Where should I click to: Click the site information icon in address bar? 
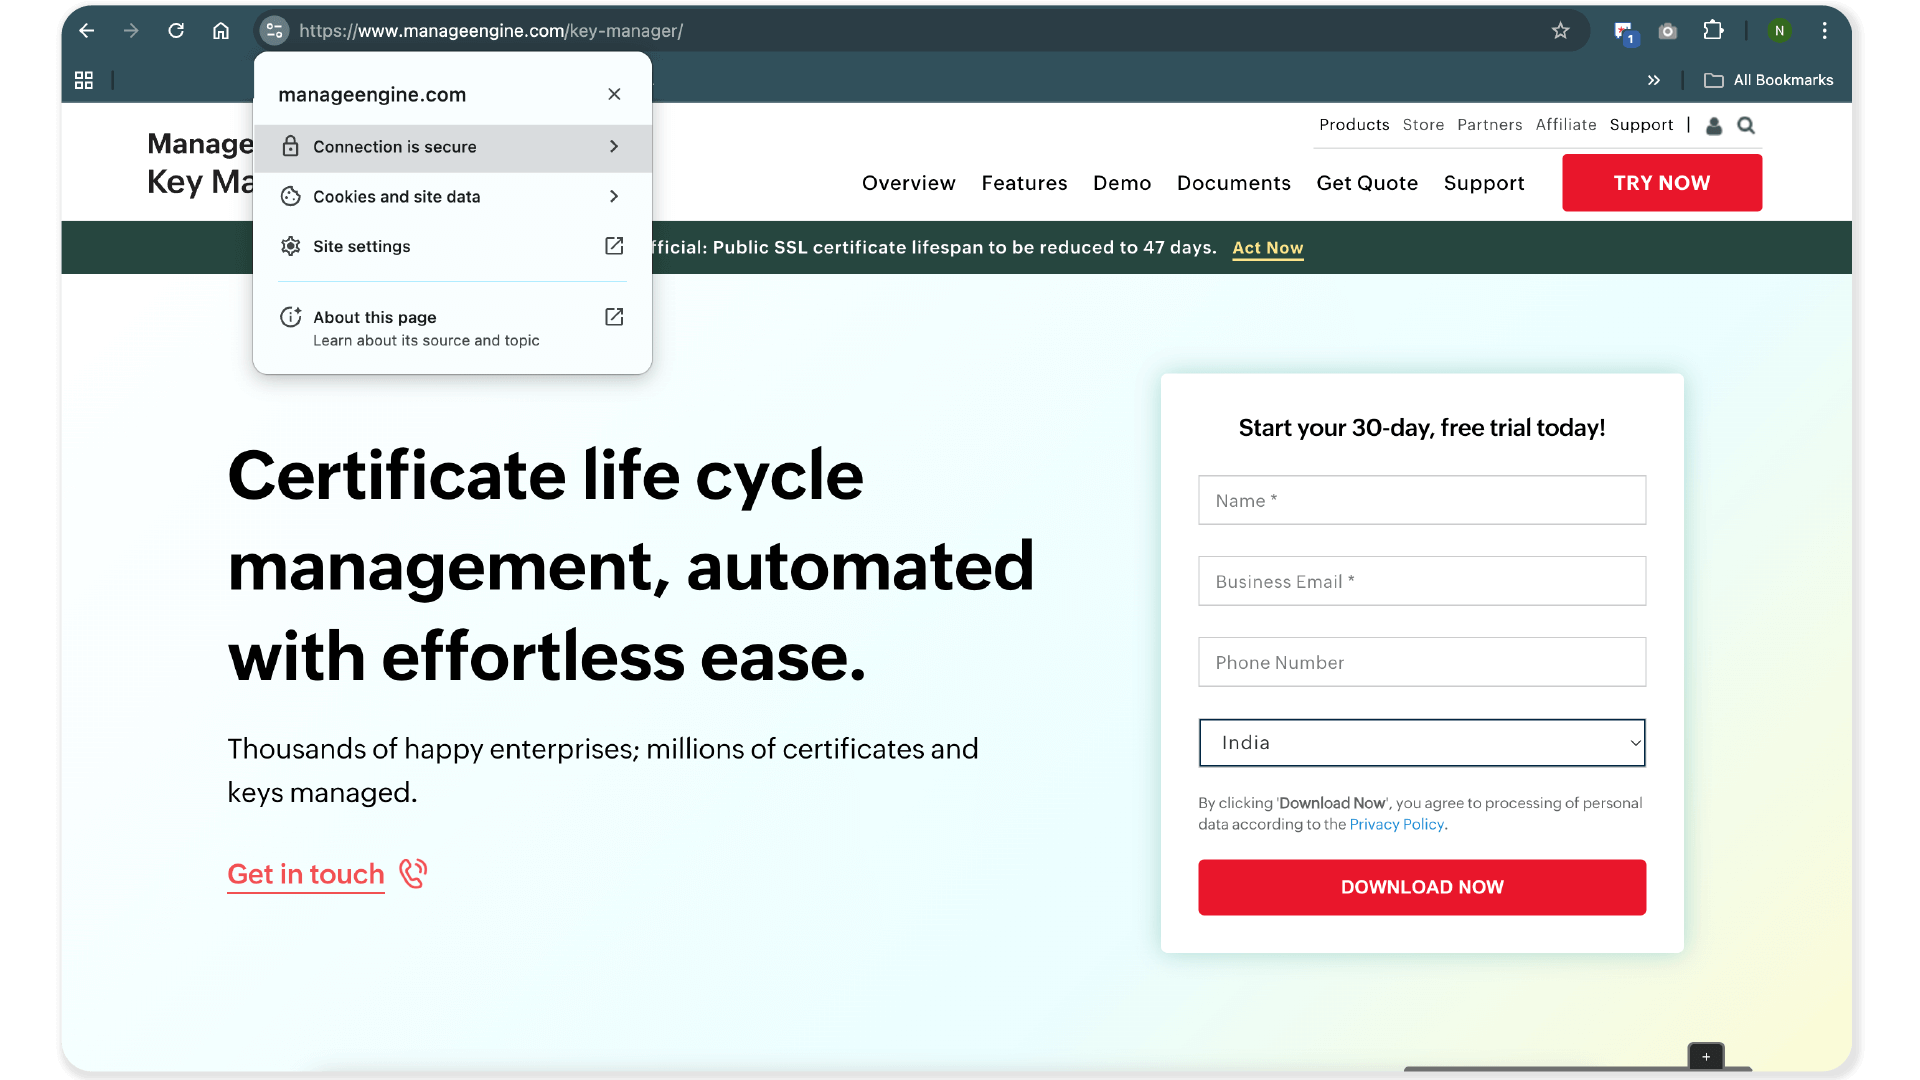[274, 31]
